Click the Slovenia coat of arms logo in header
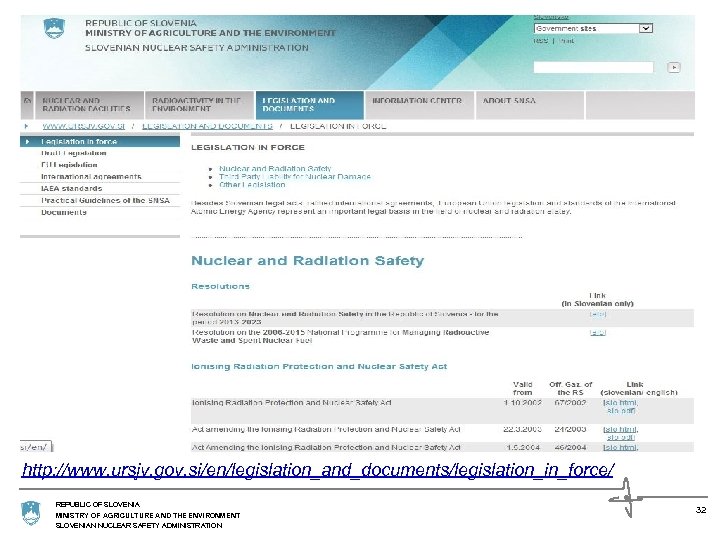This screenshot has width=720, height=540. (54, 28)
